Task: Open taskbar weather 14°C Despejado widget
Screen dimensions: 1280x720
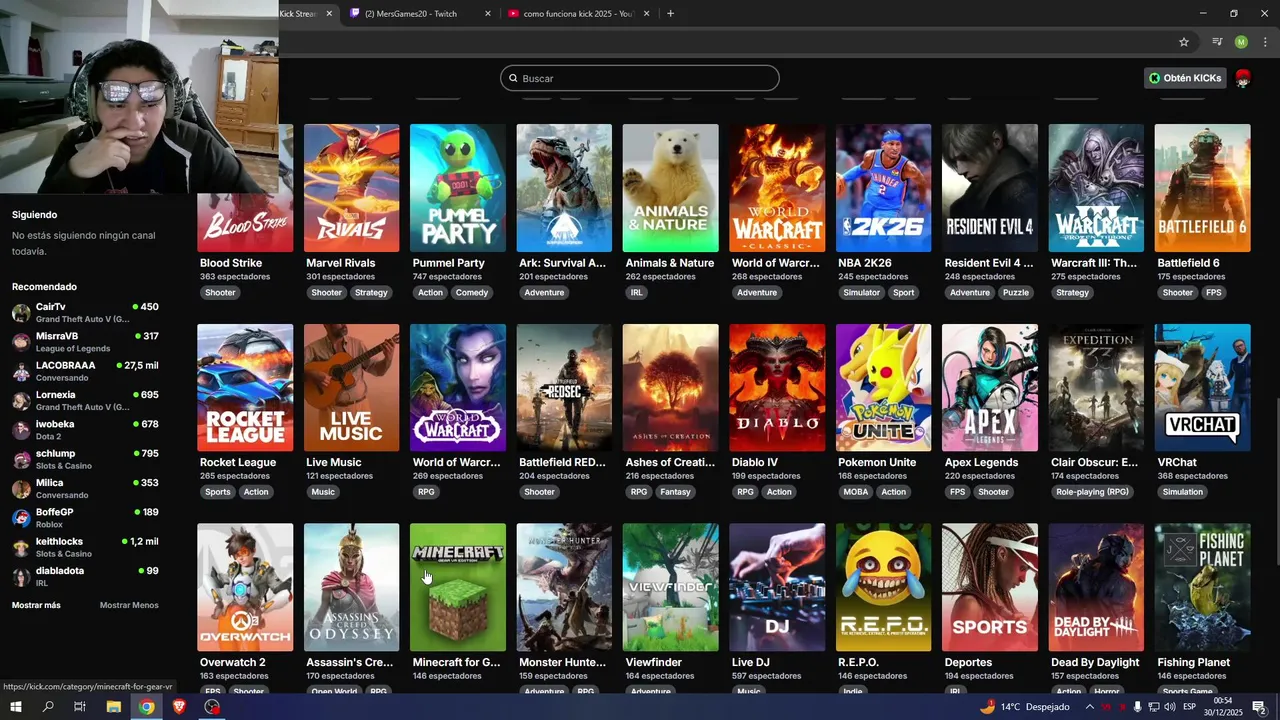Action: point(1023,707)
